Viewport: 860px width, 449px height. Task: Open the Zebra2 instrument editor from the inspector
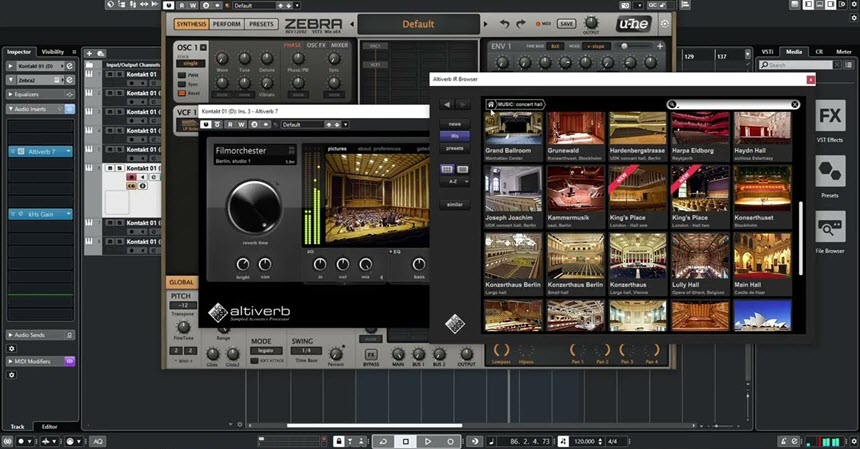(x=70, y=80)
